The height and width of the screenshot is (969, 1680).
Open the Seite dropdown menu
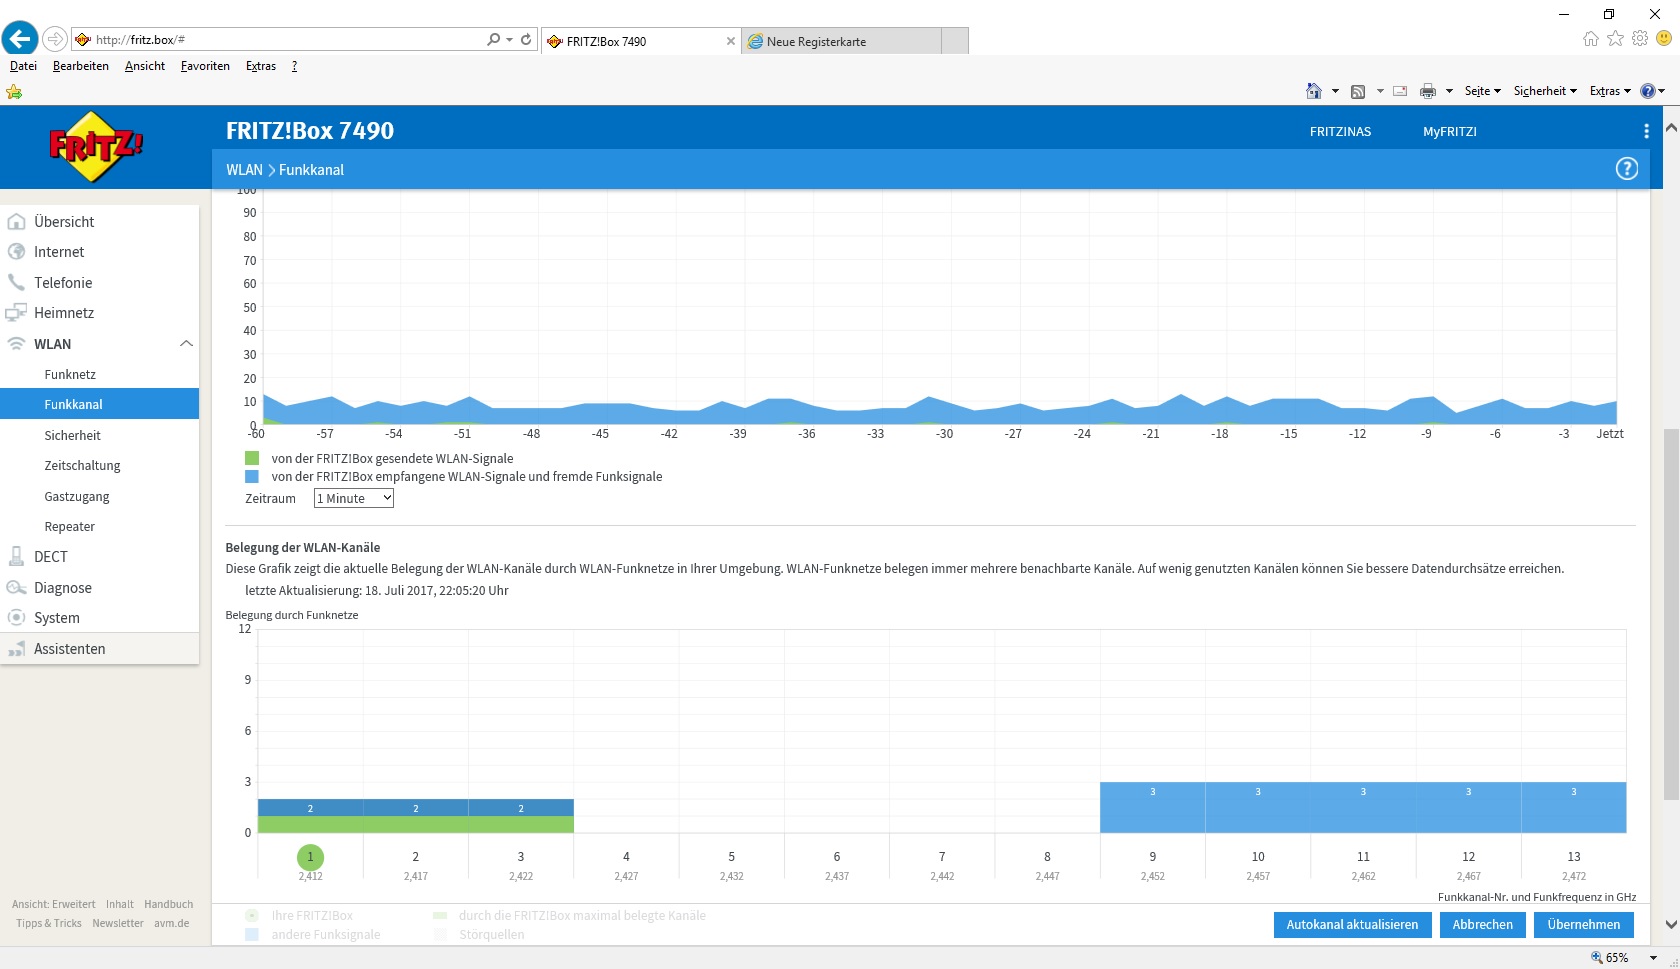pos(1483,91)
